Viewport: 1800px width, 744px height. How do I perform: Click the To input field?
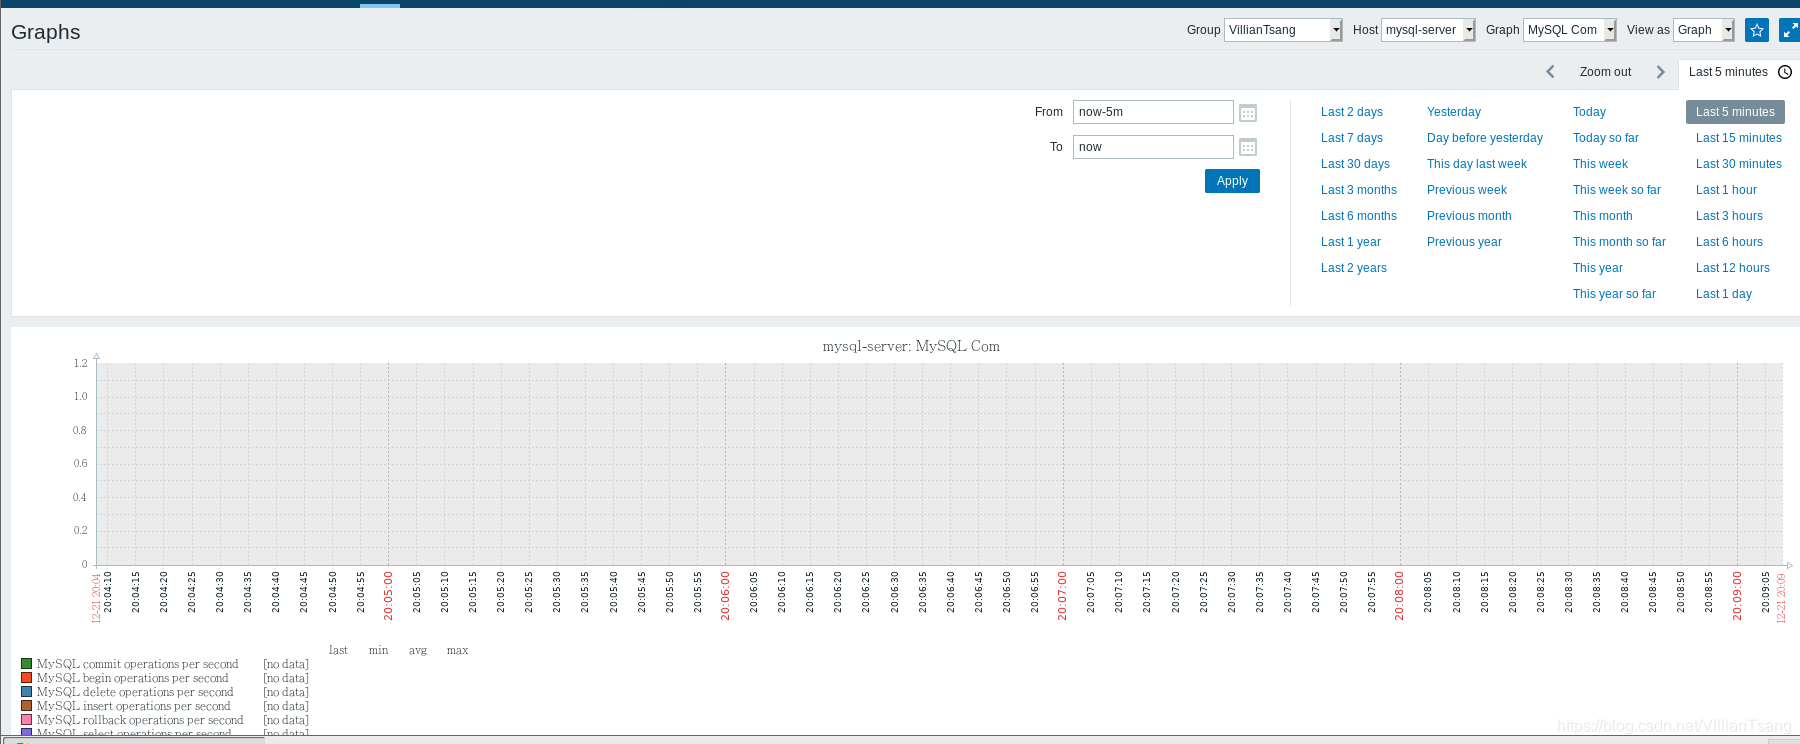click(1153, 147)
